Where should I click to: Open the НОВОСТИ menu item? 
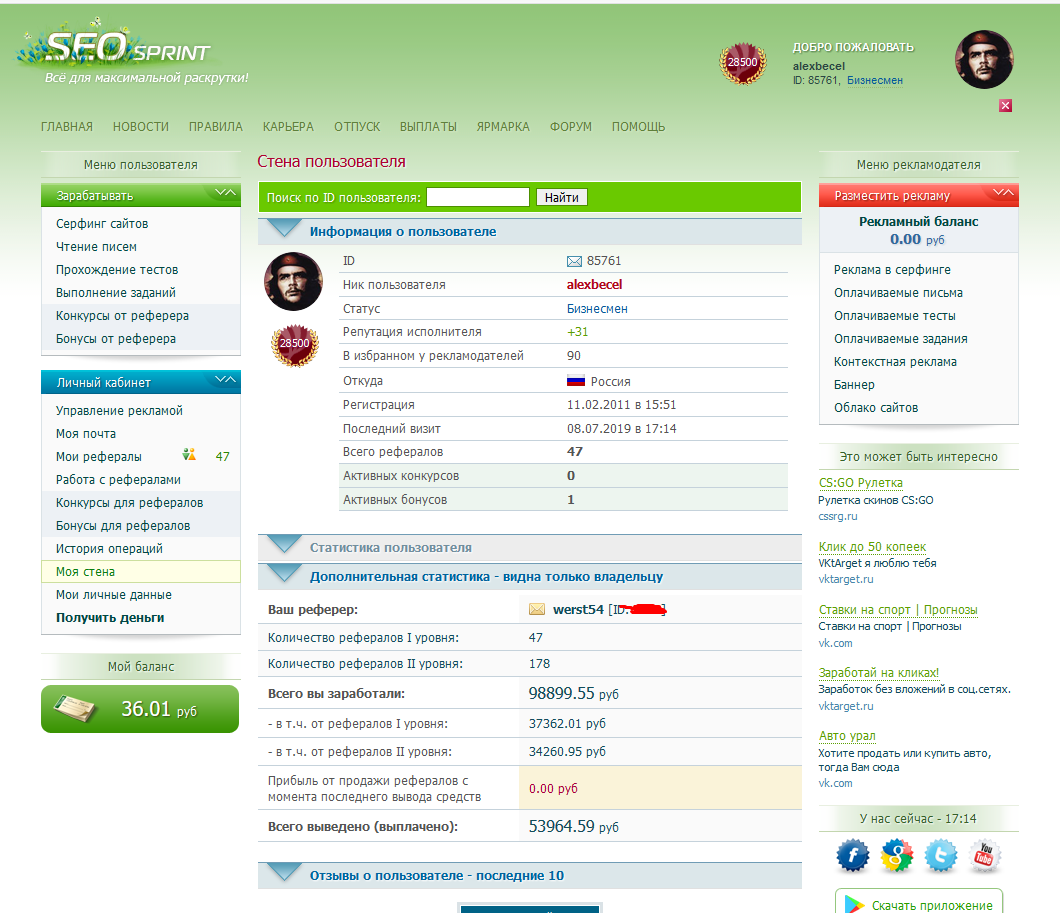coord(141,127)
